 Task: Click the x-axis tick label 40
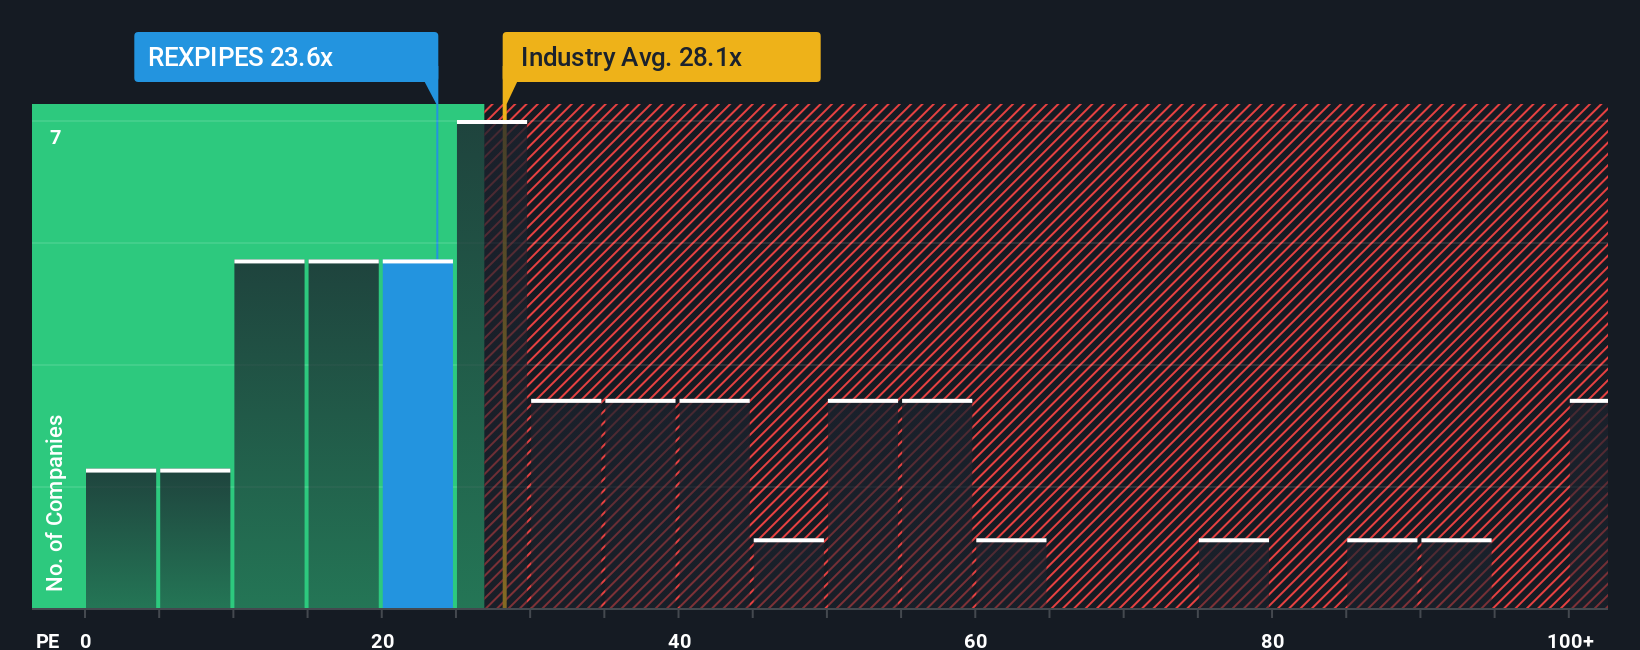679,640
